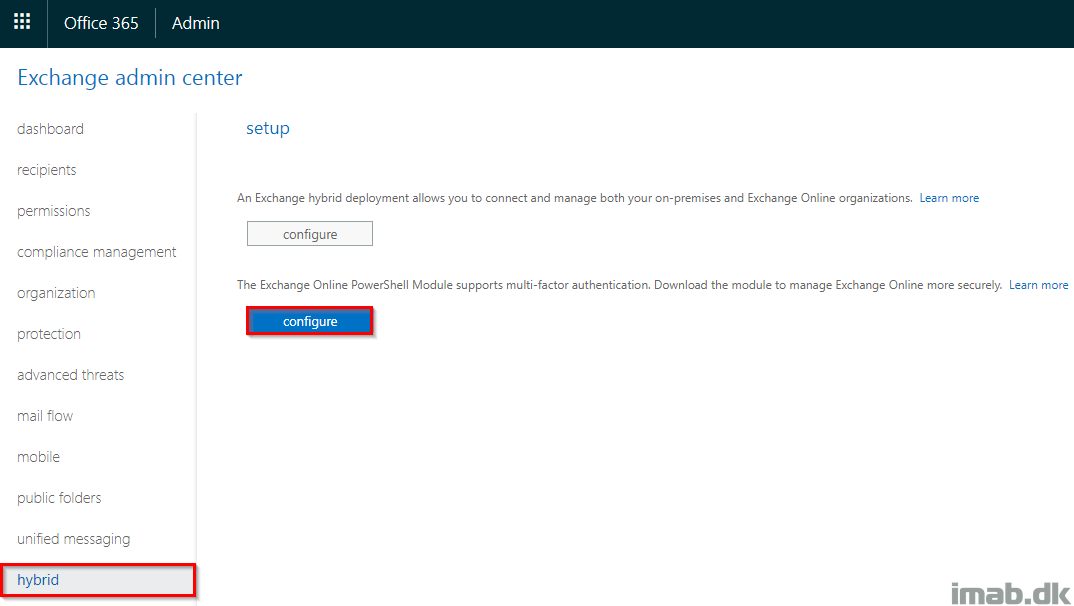The height and width of the screenshot is (606, 1074).
Task: Click Admin in the top bar
Action: [x=195, y=23]
